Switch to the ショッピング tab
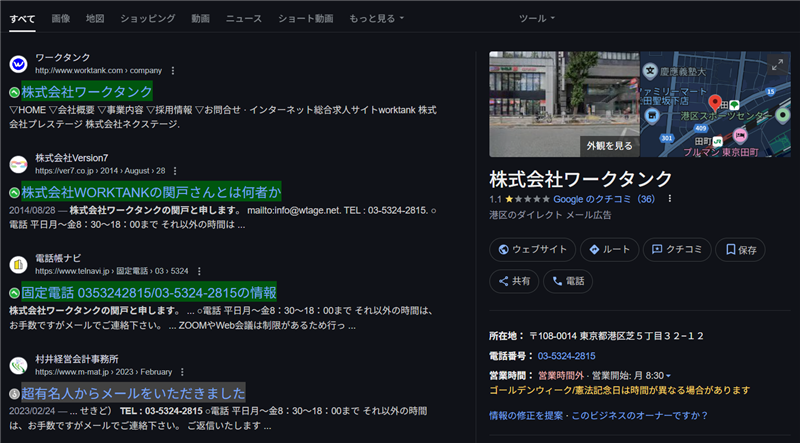 click(x=148, y=18)
